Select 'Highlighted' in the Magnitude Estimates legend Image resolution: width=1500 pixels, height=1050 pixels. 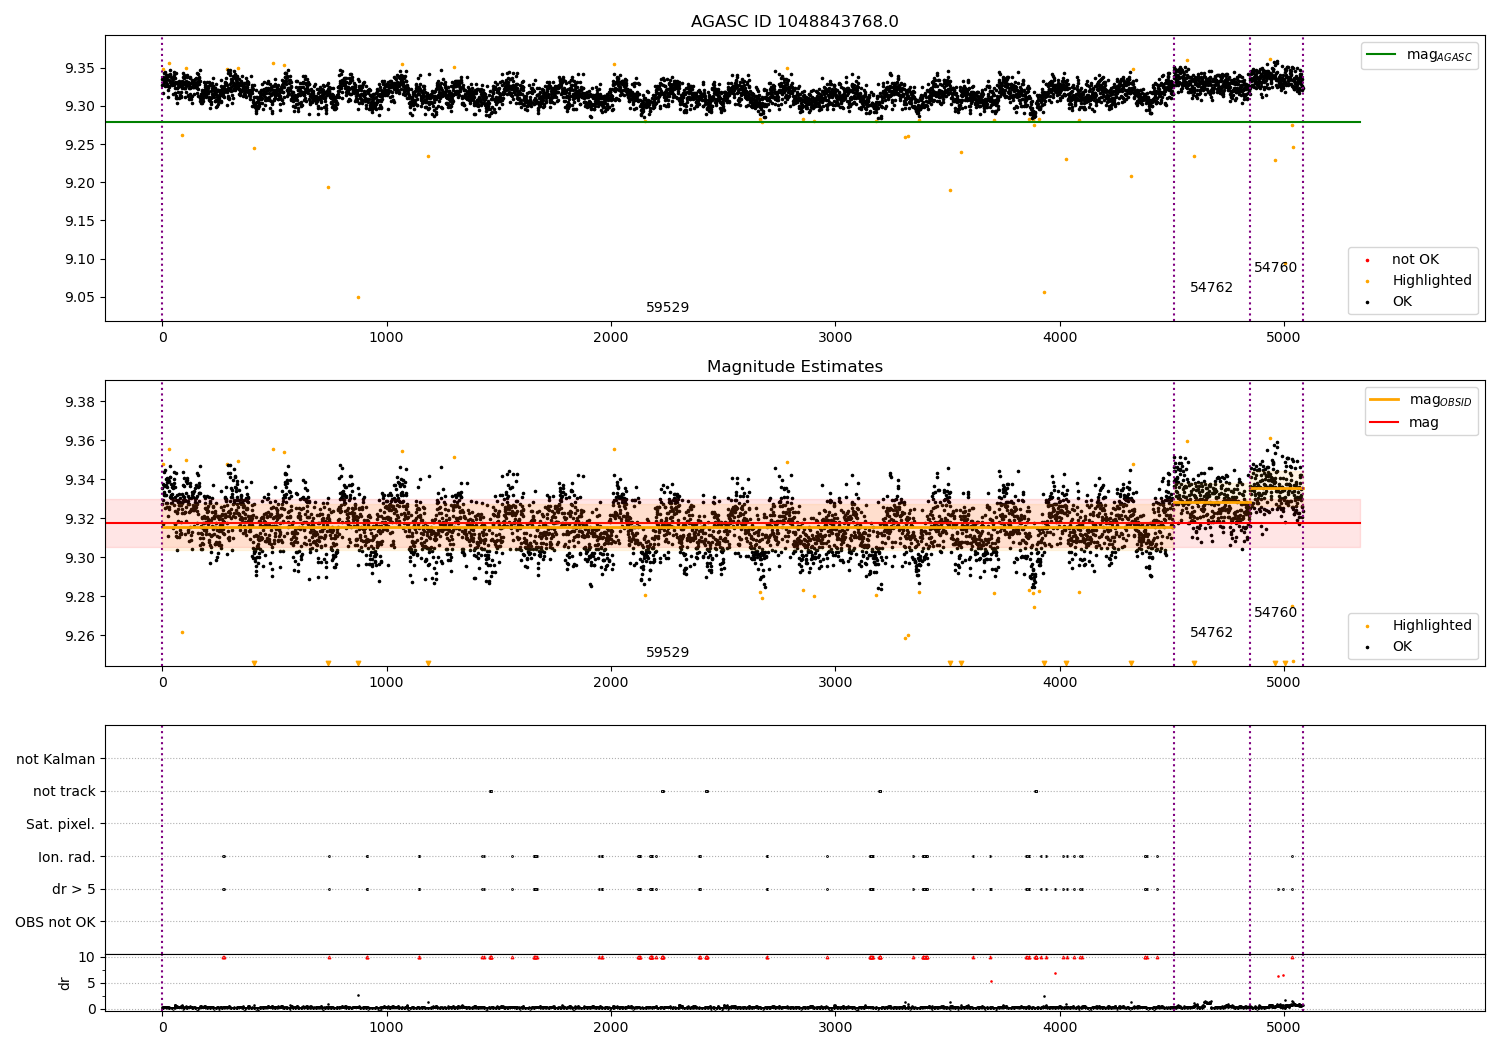click(1432, 626)
